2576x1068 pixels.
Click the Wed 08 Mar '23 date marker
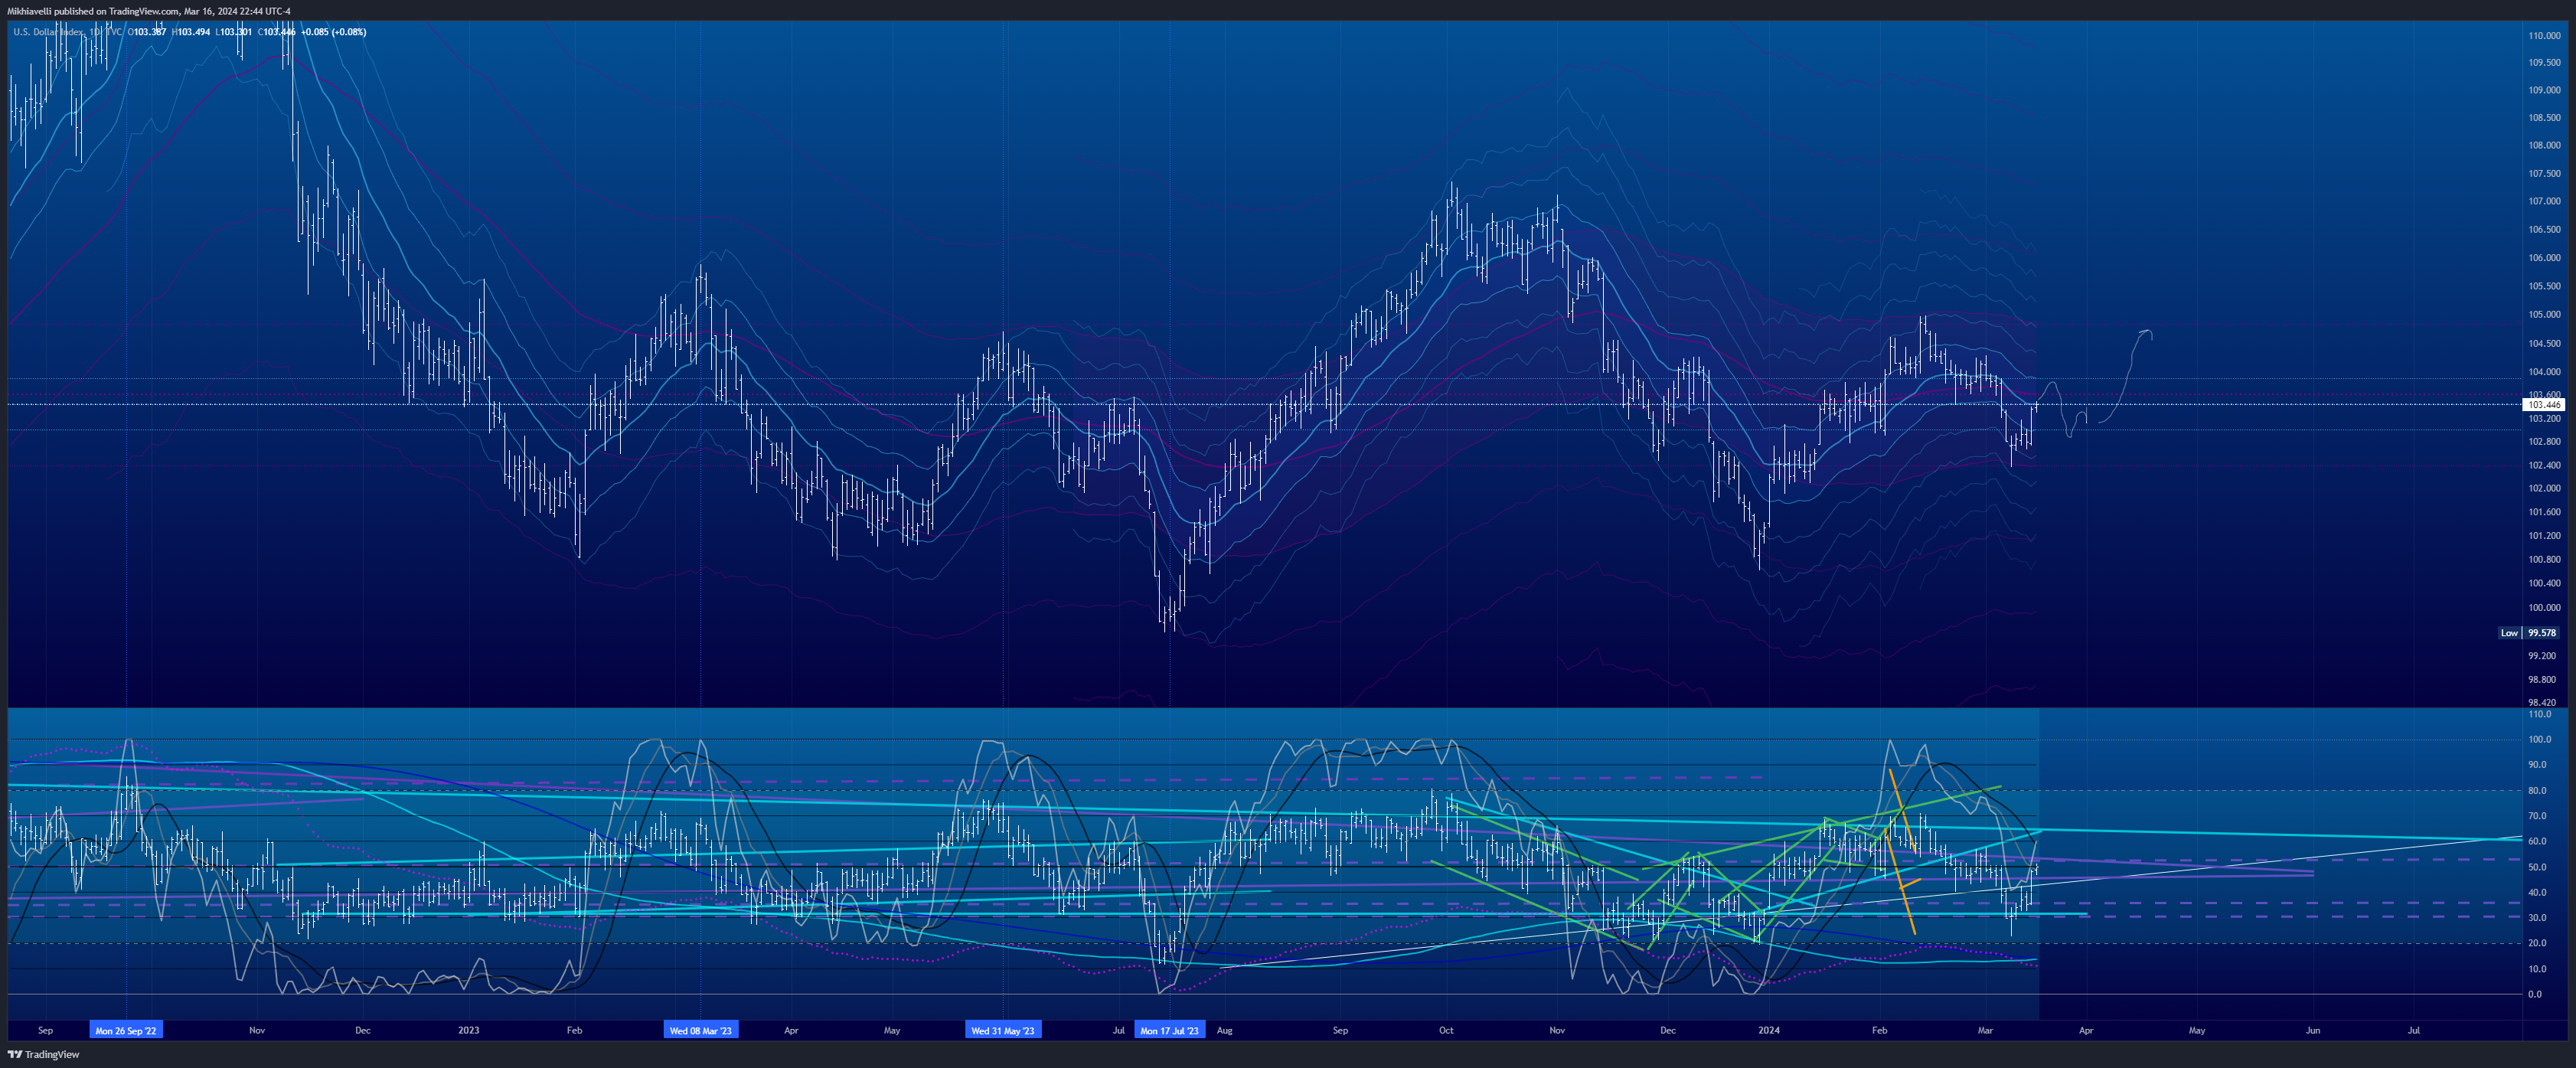(x=700, y=1030)
